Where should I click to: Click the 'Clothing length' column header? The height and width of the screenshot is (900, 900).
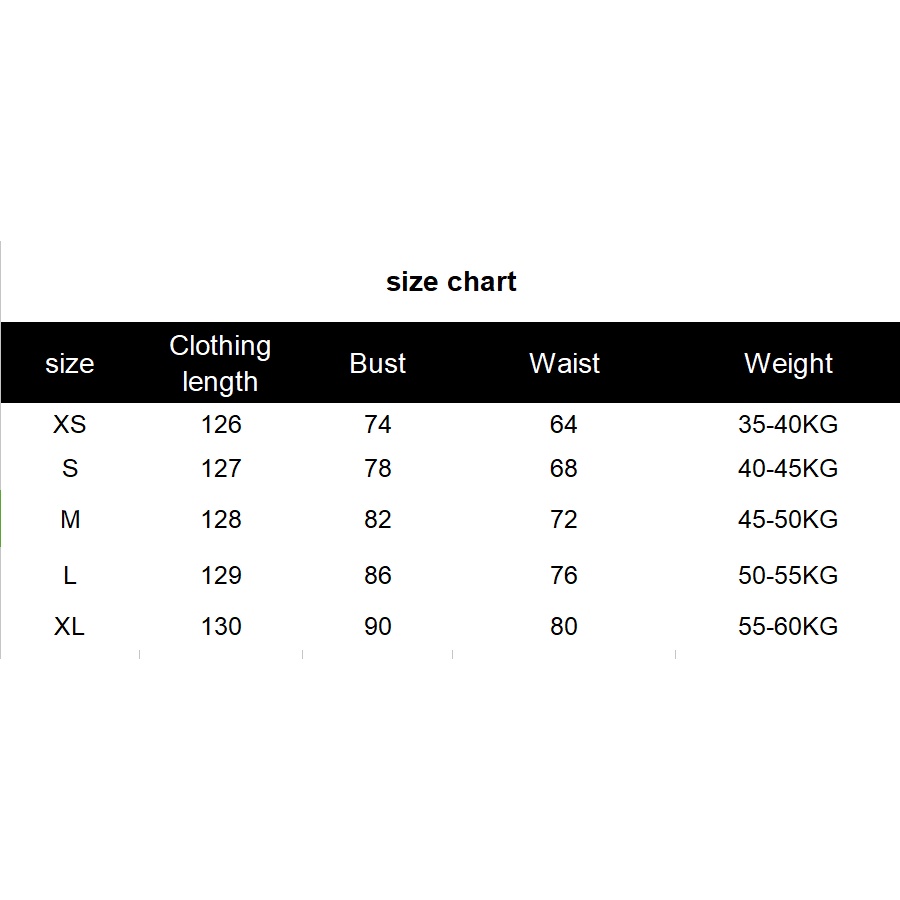pyautogui.click(x=220, y=363)
